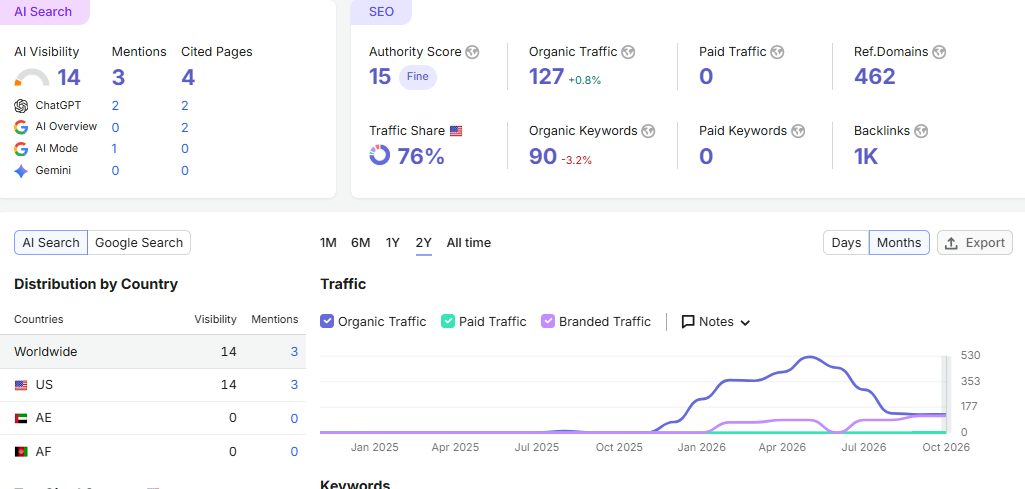The image size is (1025, 489).
Task: Open the AI Search card tab label
Action: pyautogui.click(x=43, y=12)
